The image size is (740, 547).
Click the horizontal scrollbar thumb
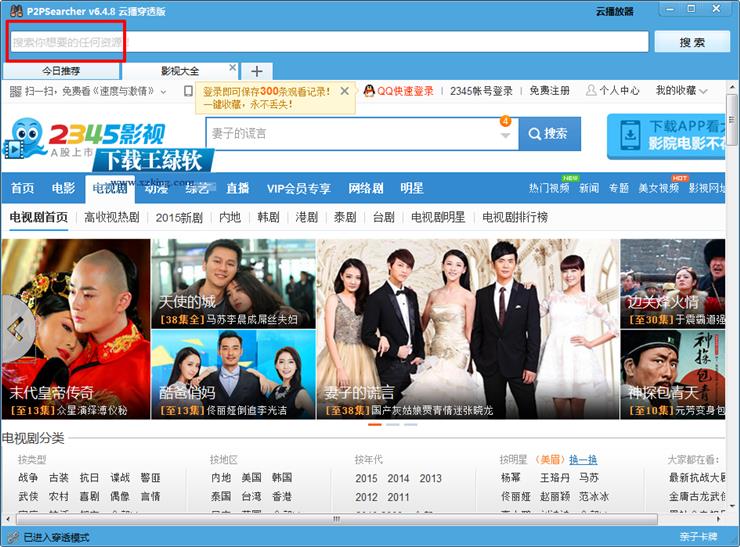click(x=336, y=519)
